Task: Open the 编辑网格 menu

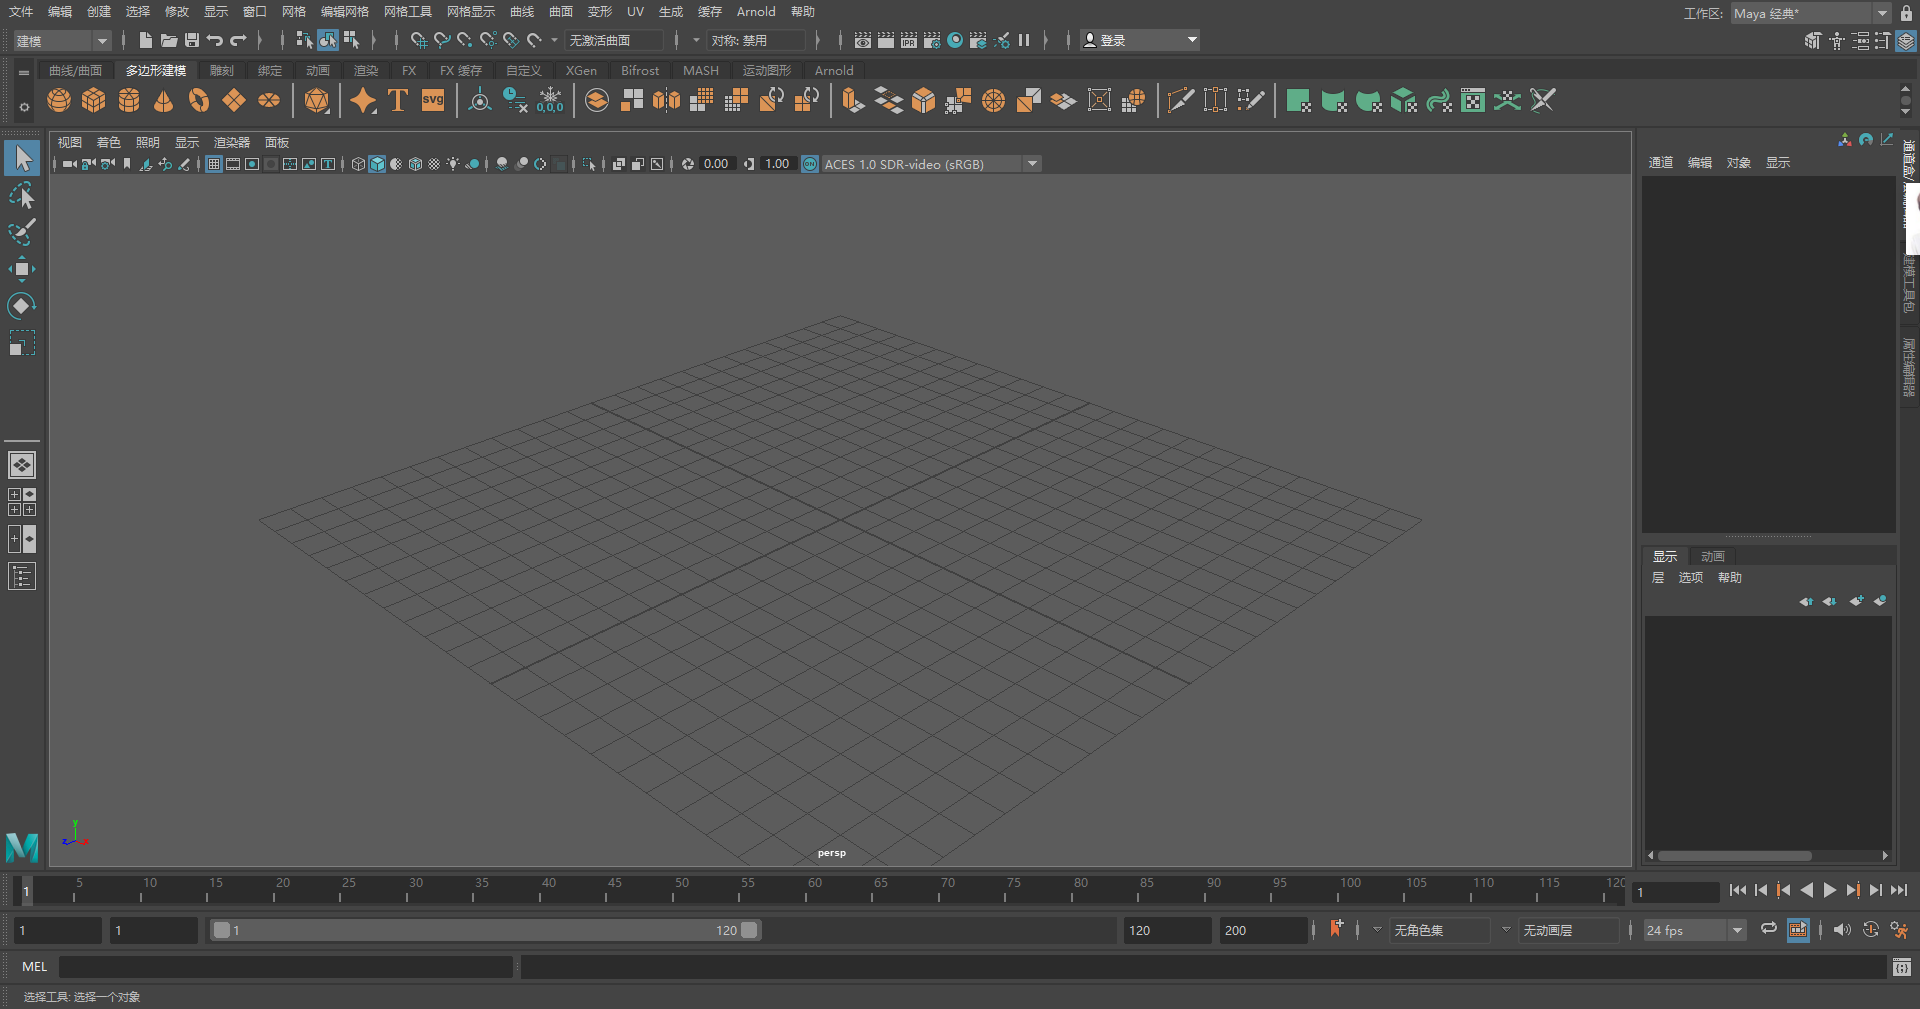Action: point(345,12)
